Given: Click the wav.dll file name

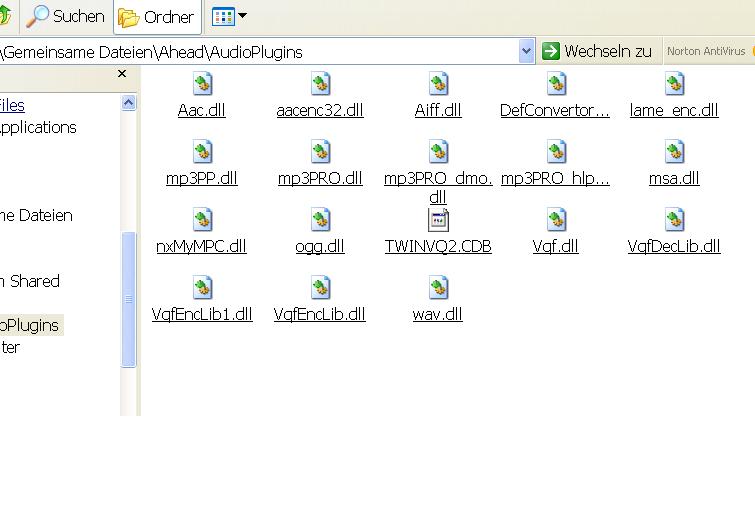Looking at the screenshot, I should pyautogui.click(x=438, y=315).
